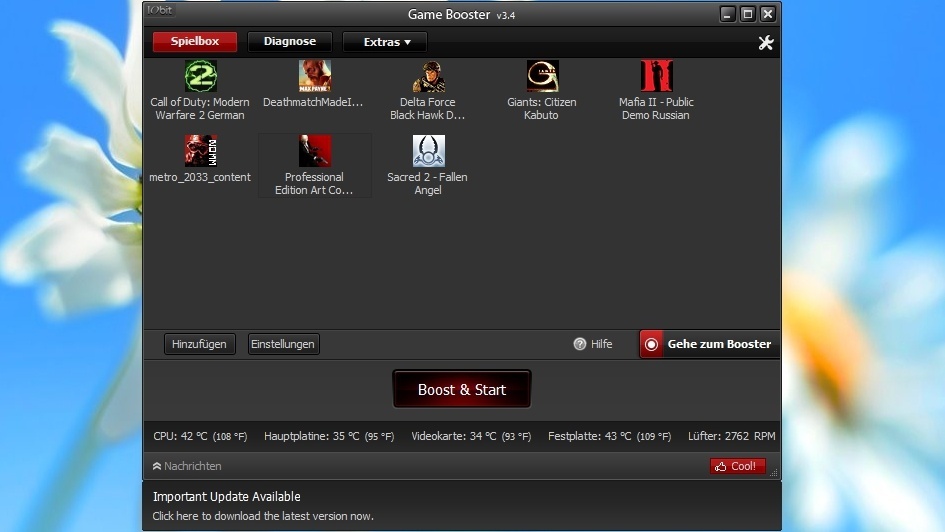This screenshot has width=945, height=532.
Task: Switch to the Diagnose tab
Action: coord(289,42)
